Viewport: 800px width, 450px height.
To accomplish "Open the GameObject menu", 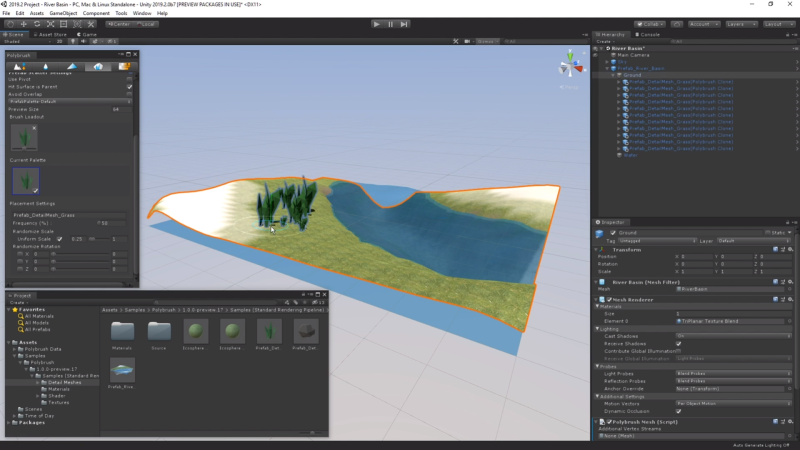I will (63, 13).
